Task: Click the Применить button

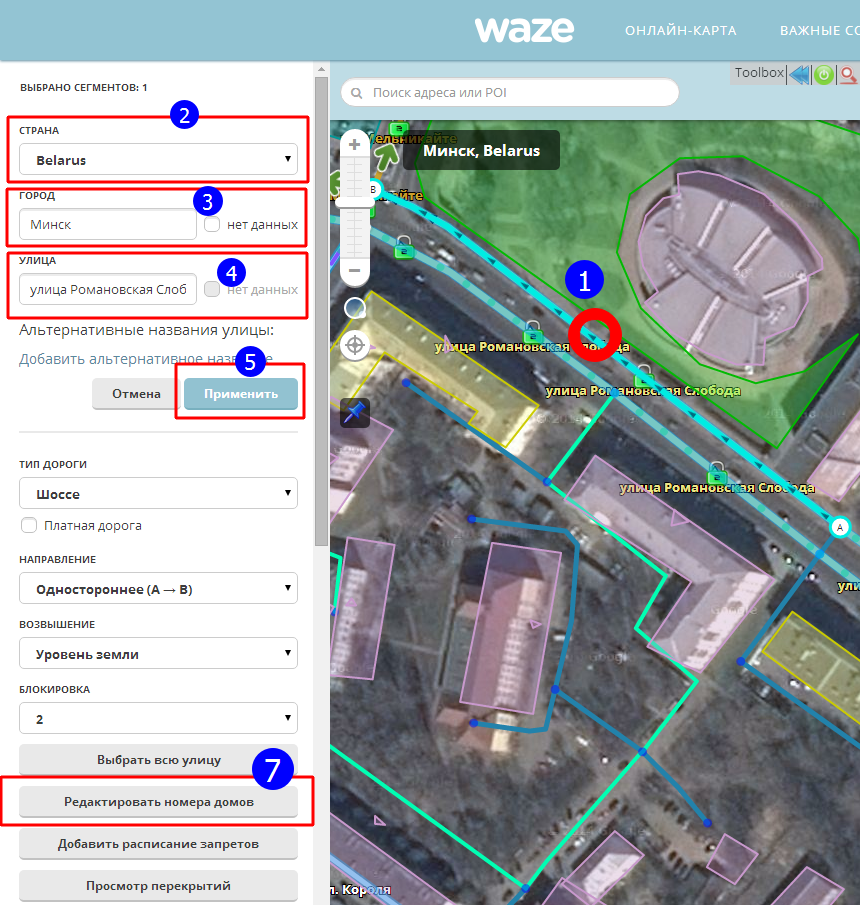Action: (x=241, y=394)
